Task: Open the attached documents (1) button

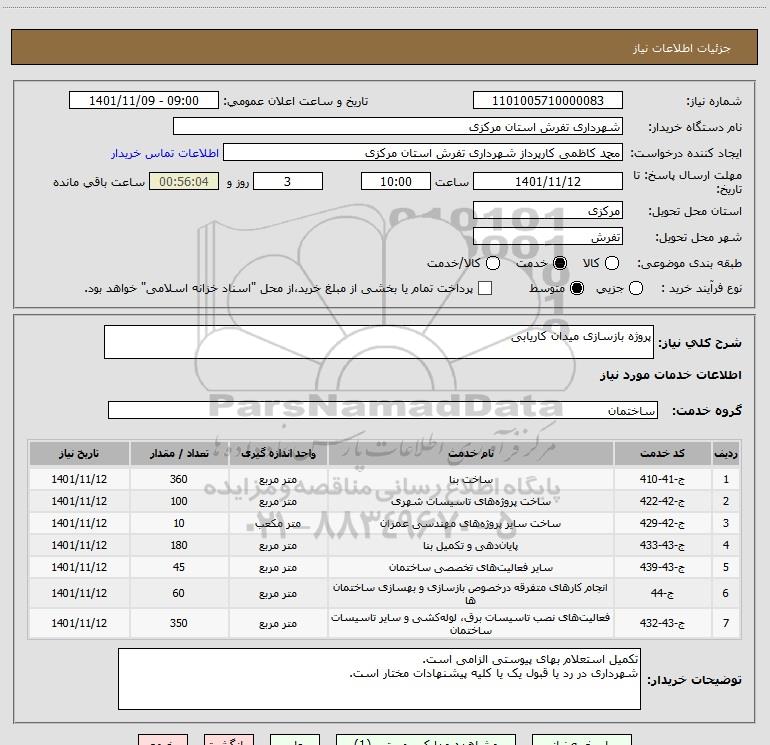Action: click(426, 740)
